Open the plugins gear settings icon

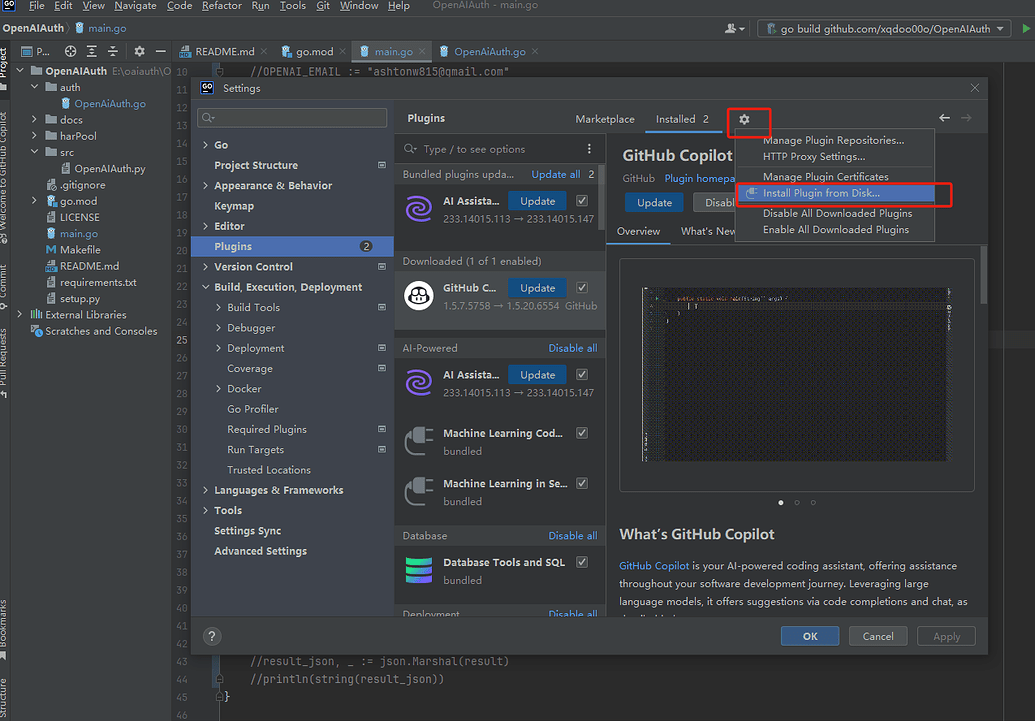(x=745, y=119)
